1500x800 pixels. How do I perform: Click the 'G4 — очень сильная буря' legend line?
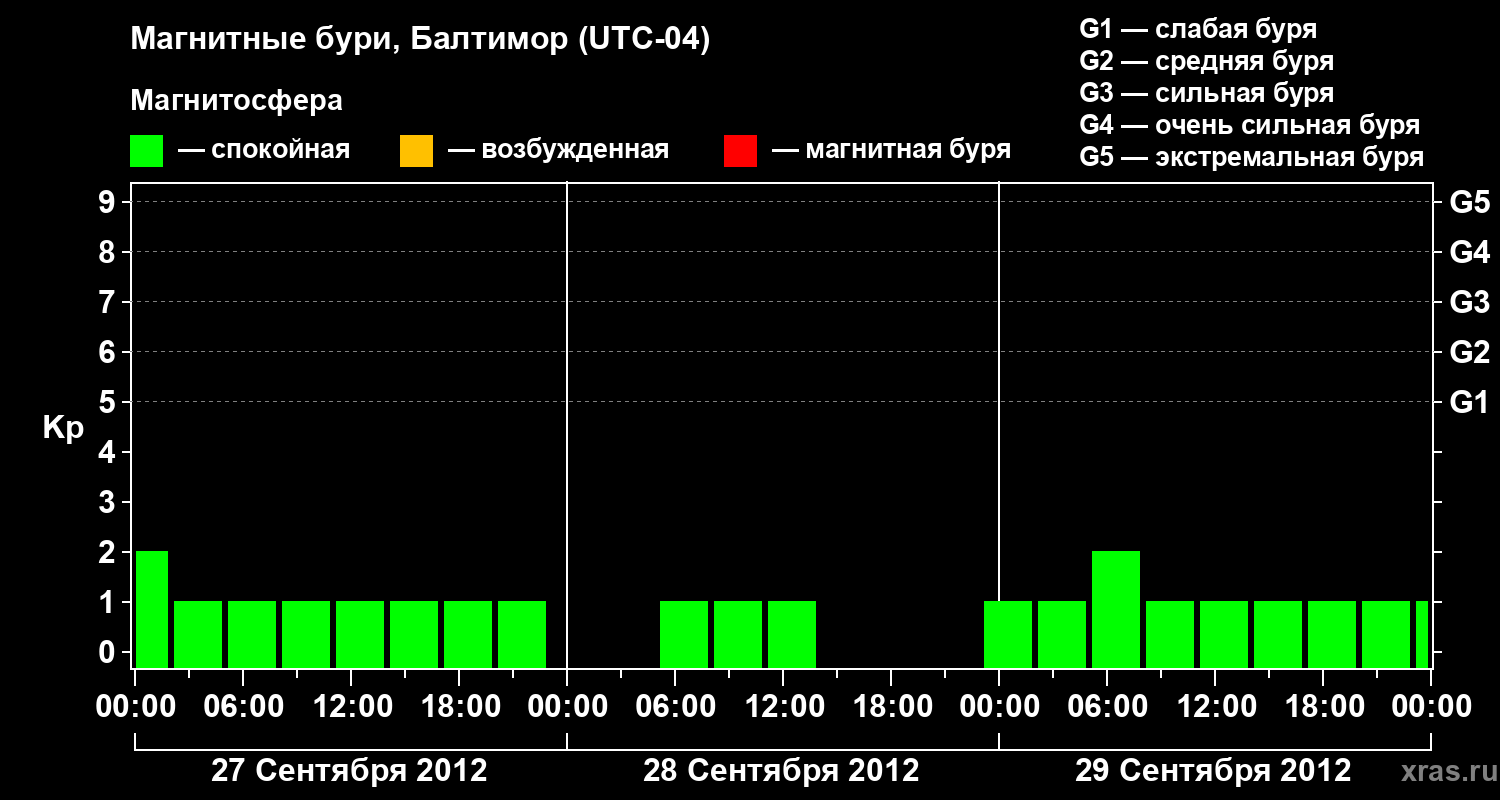pos(1250,125)
